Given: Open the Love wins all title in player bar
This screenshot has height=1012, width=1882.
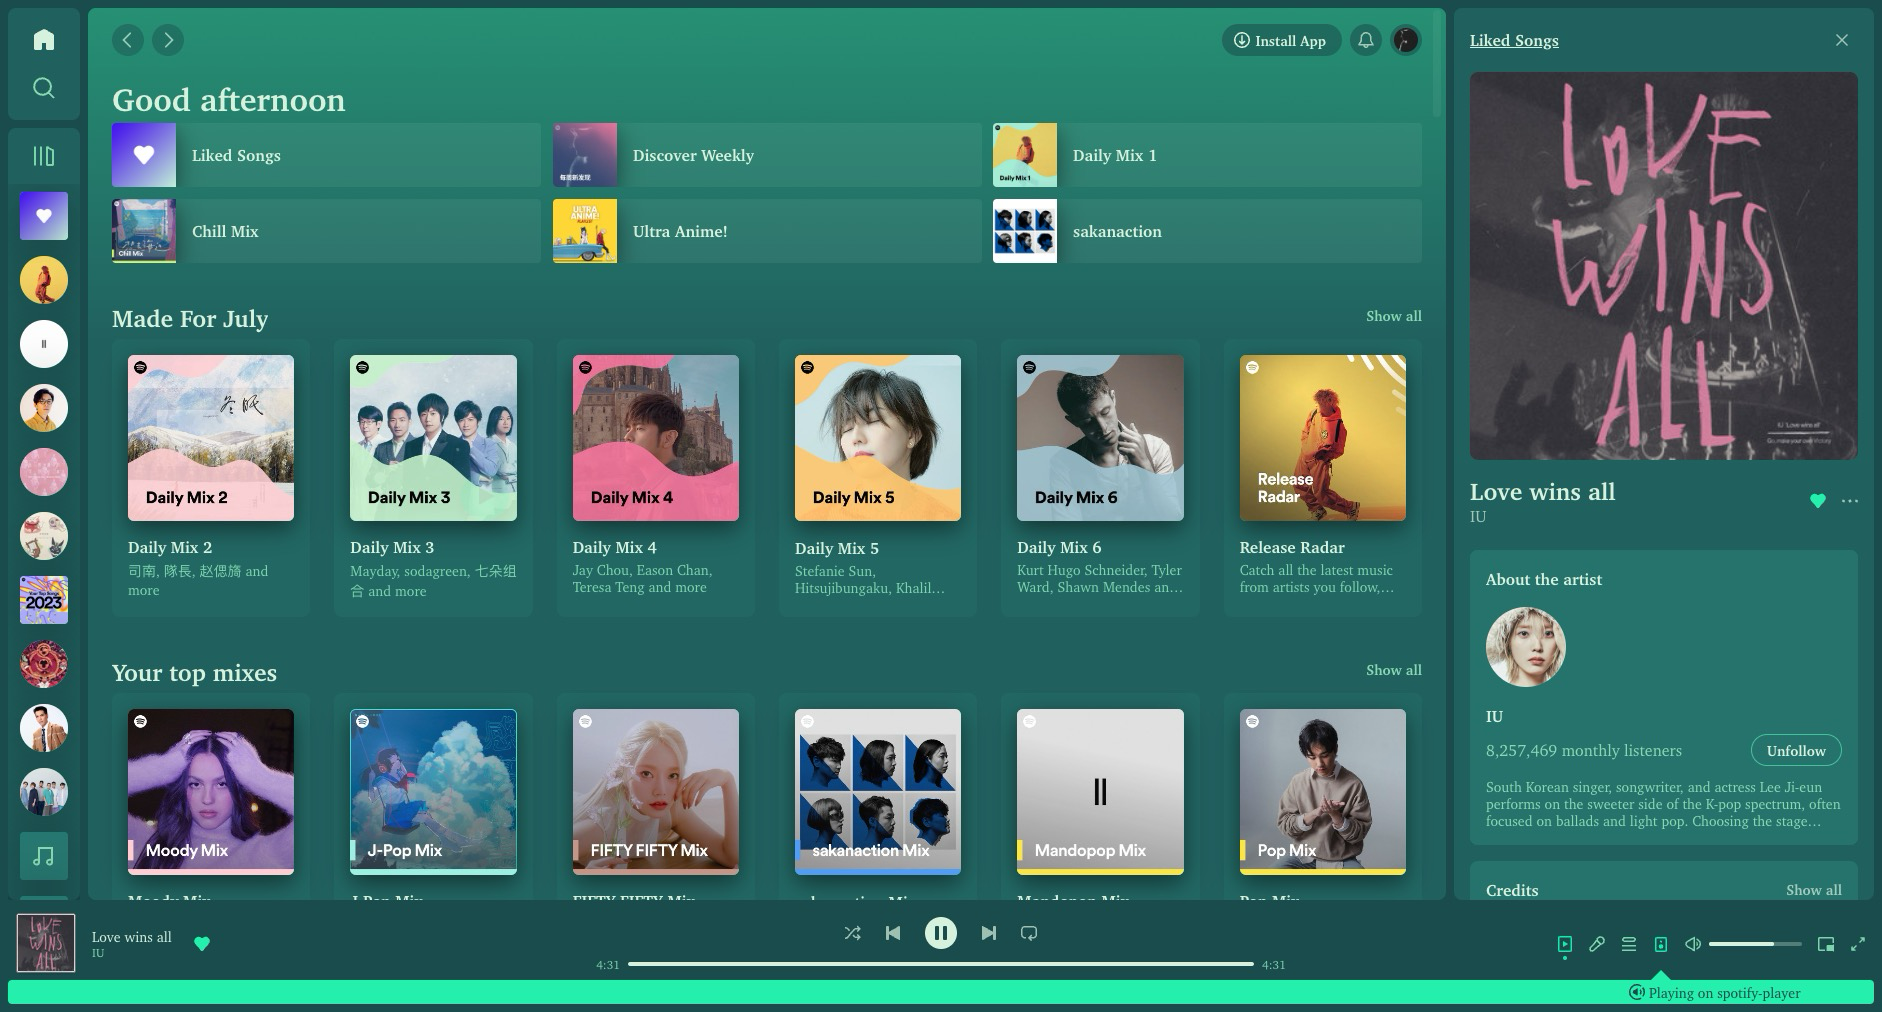Looking at the screenshot, I should click(x=132, y=937).
